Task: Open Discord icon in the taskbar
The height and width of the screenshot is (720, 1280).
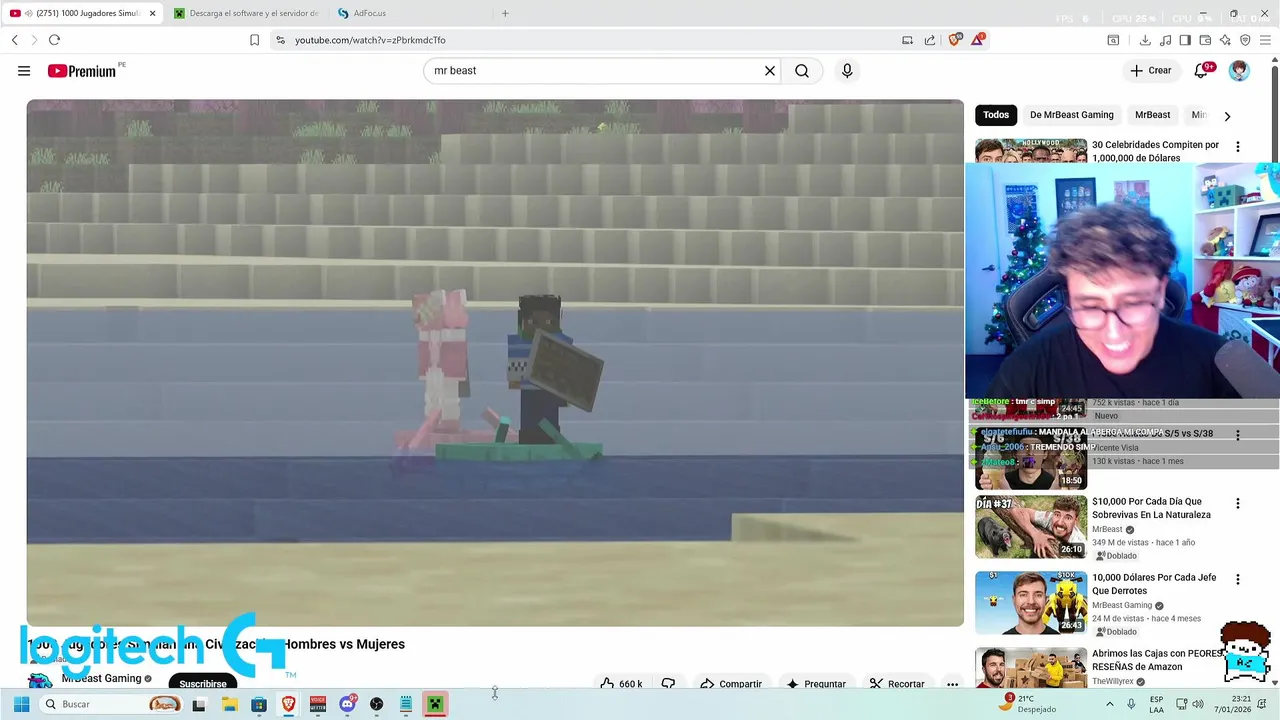Action: pos(347,704)
